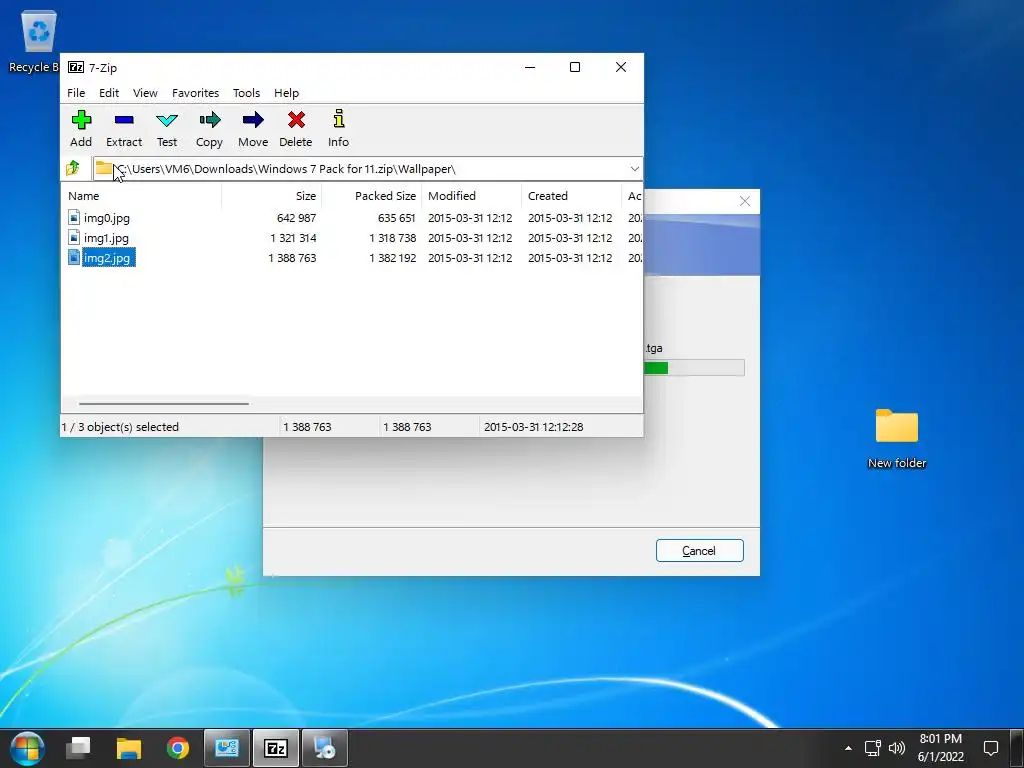Open the Edit menu
This screenshot has height=768, width=1024.
point(108,93)
